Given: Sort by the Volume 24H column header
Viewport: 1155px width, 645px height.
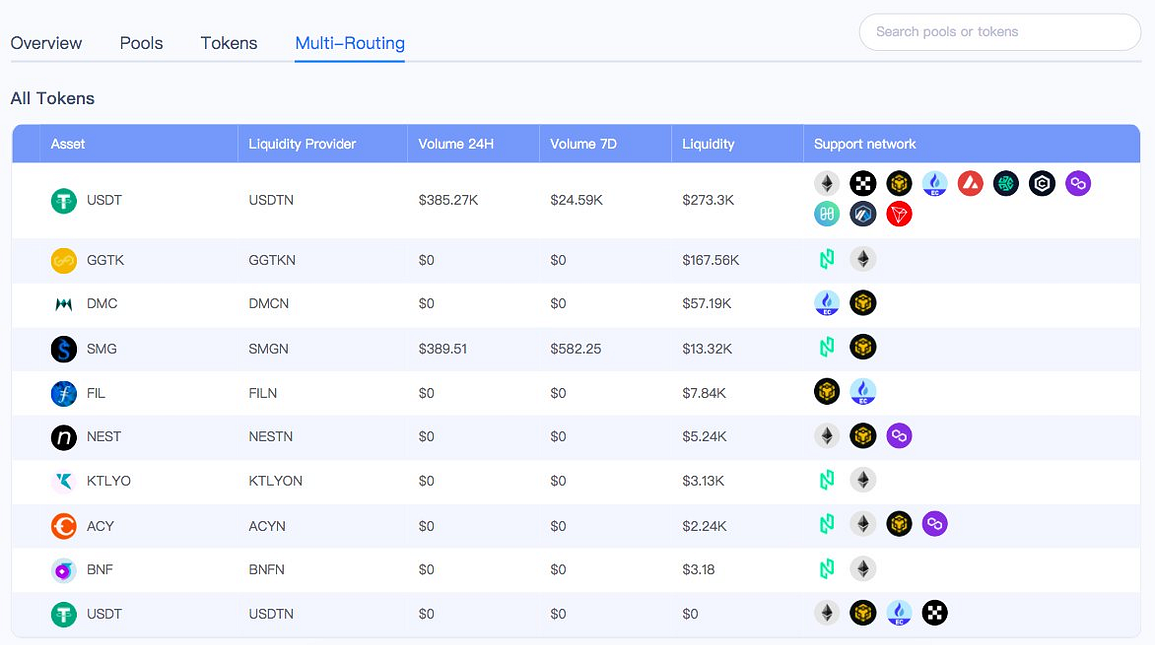Looking at the screenshot, I should (x=456, y=144).
